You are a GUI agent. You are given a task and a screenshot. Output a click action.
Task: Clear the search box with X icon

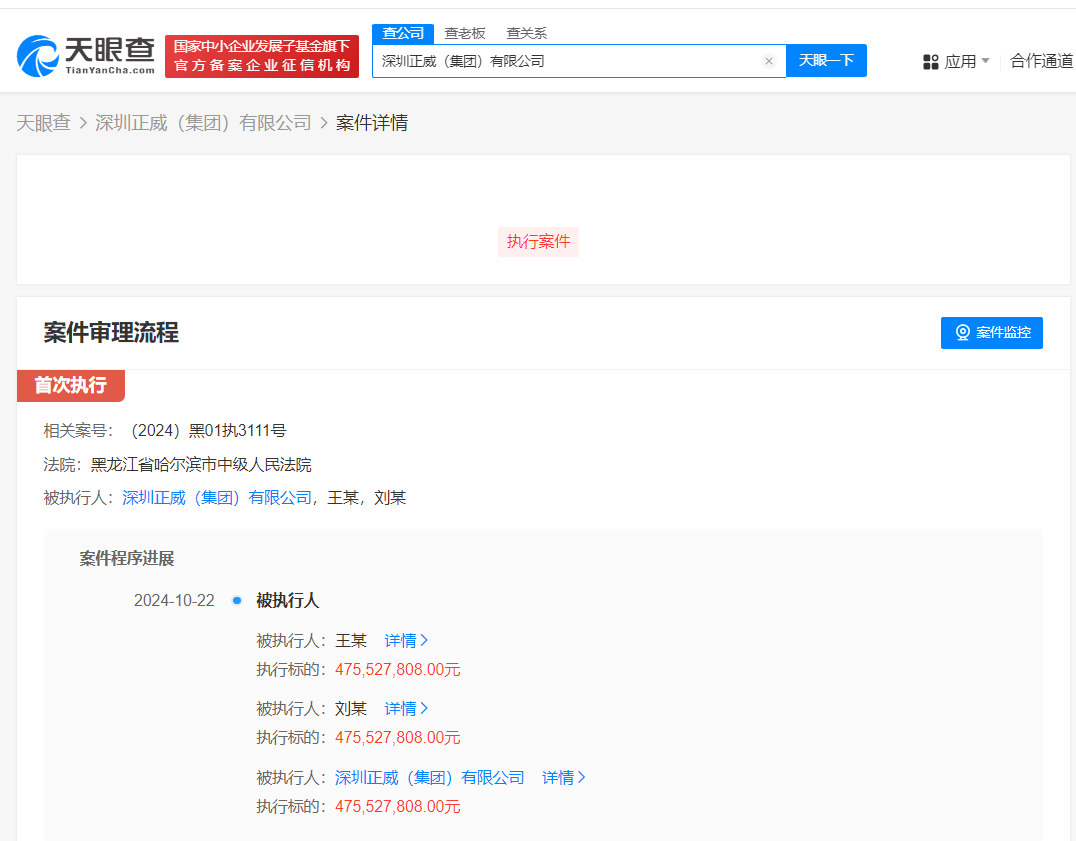coord(769,61)
